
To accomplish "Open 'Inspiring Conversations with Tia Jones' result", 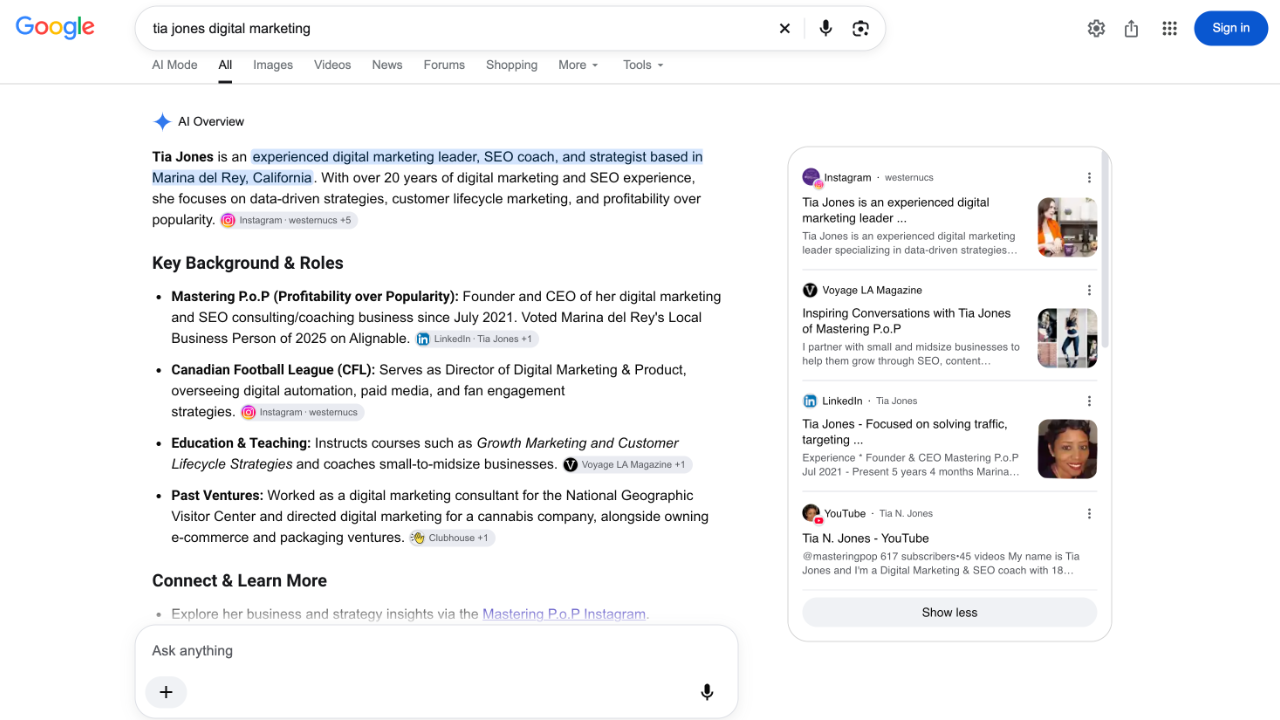I will click(x=907, y=321).
